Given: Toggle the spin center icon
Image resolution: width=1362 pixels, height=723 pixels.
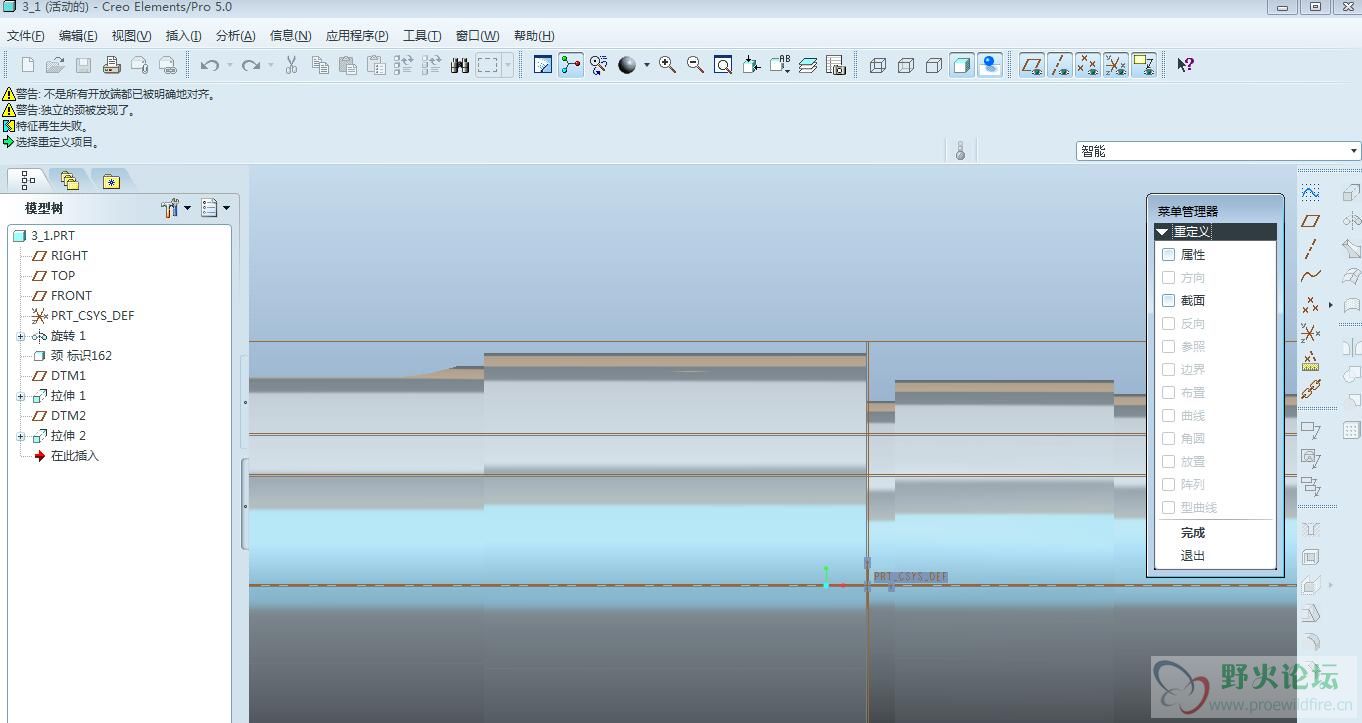Looking at the screenshot, I should [571, 65].
